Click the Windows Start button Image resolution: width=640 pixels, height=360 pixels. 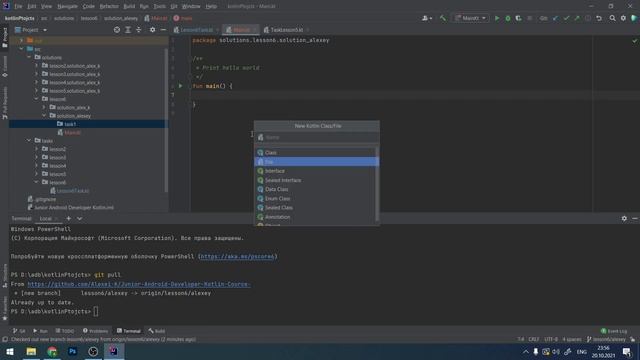tap(10, 351)
